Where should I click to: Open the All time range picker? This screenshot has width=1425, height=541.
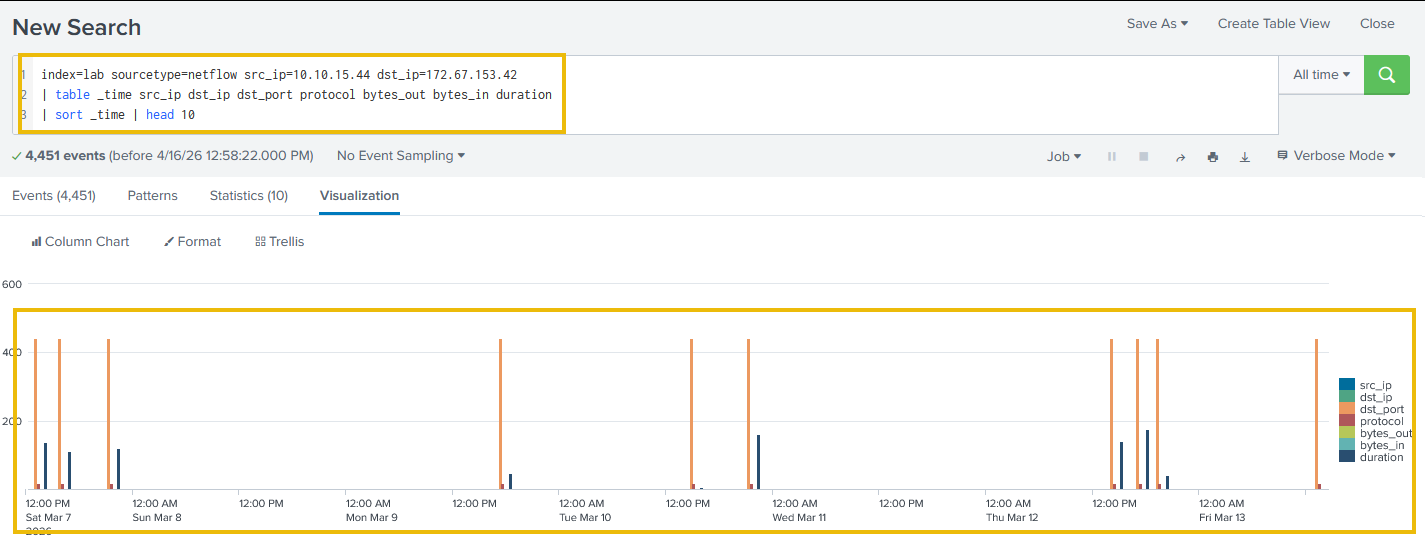[x=1321, y=75]
